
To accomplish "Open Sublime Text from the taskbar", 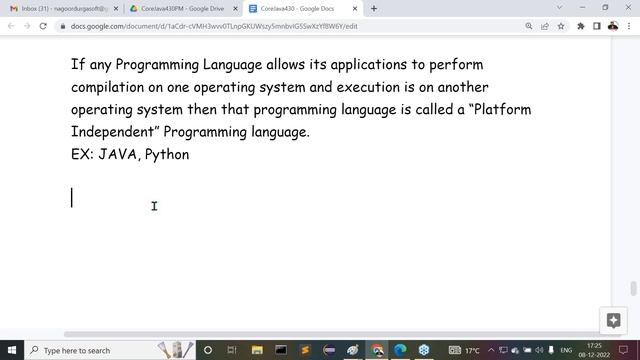I will click(x=305, y=350).
